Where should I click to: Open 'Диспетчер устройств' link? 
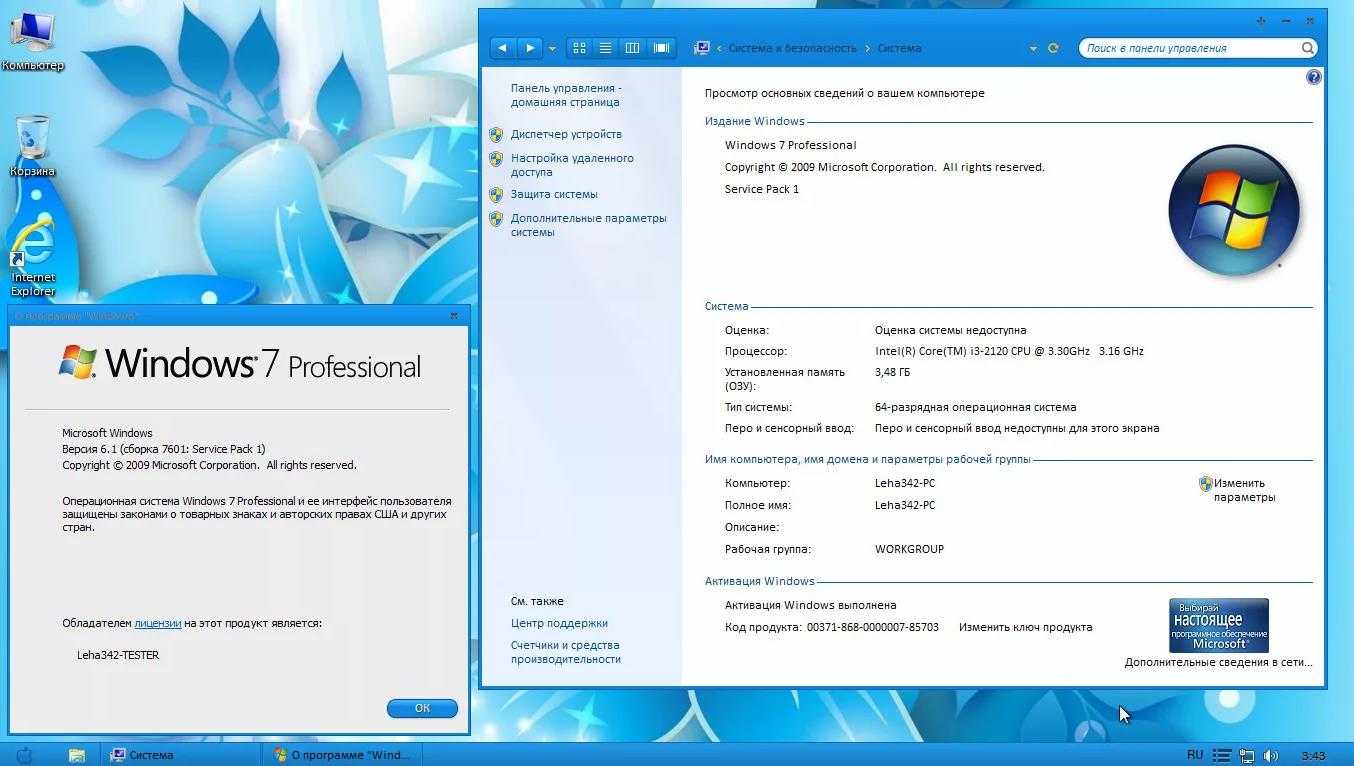pyautogui.click(x=566, y=134)
